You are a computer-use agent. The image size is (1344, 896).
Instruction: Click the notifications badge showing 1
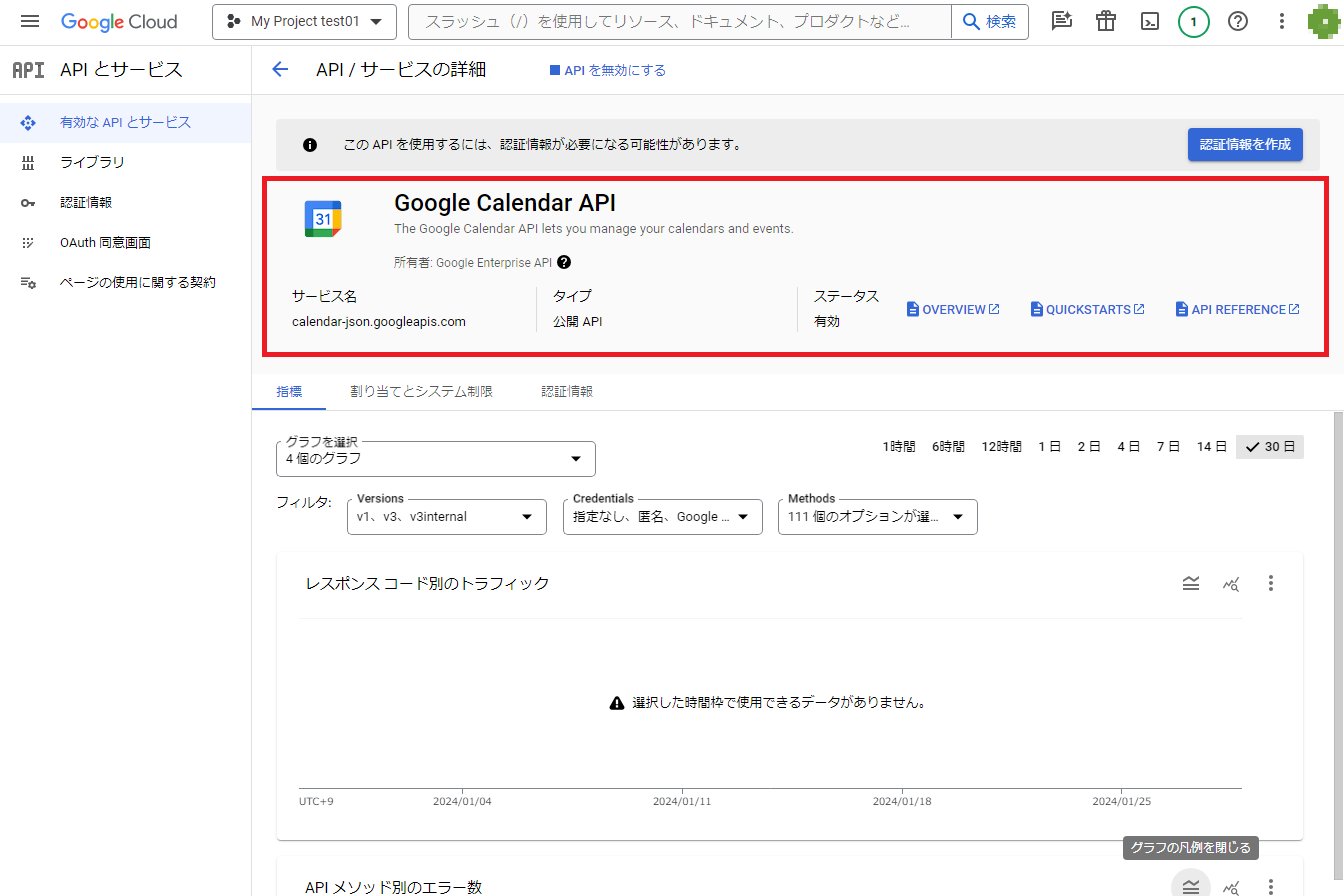pyautogui.click(x=1193, y=21)
